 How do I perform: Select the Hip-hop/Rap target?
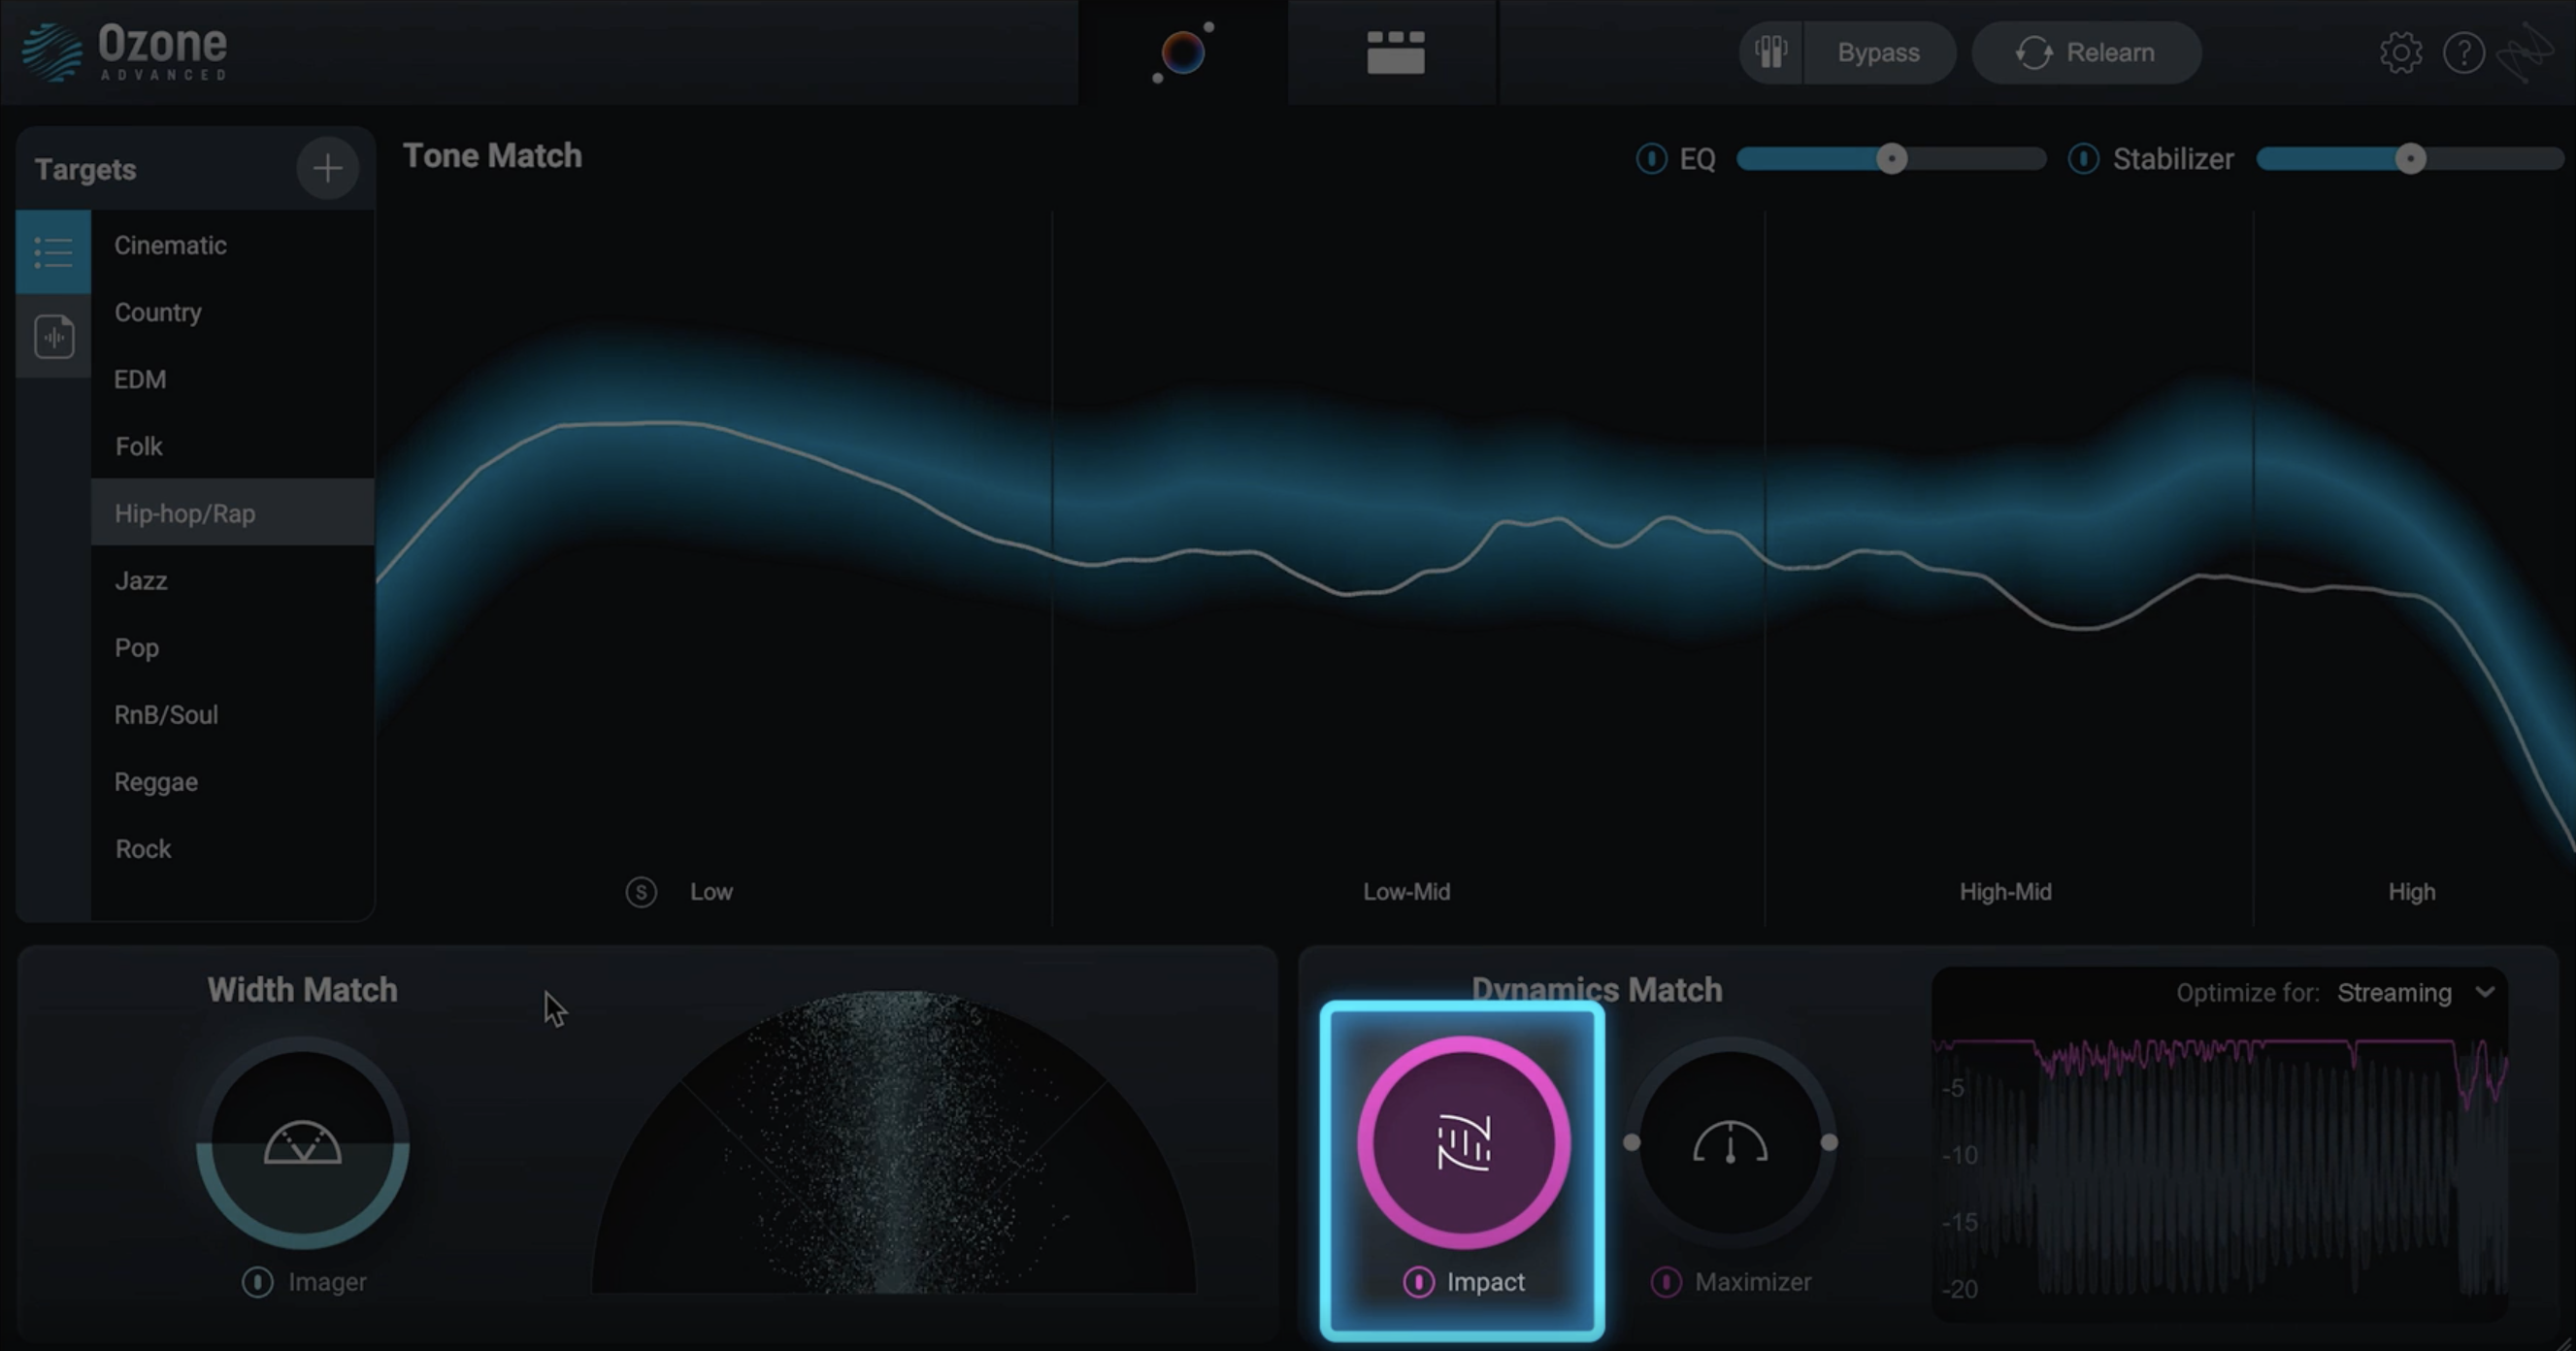point(232,513)
